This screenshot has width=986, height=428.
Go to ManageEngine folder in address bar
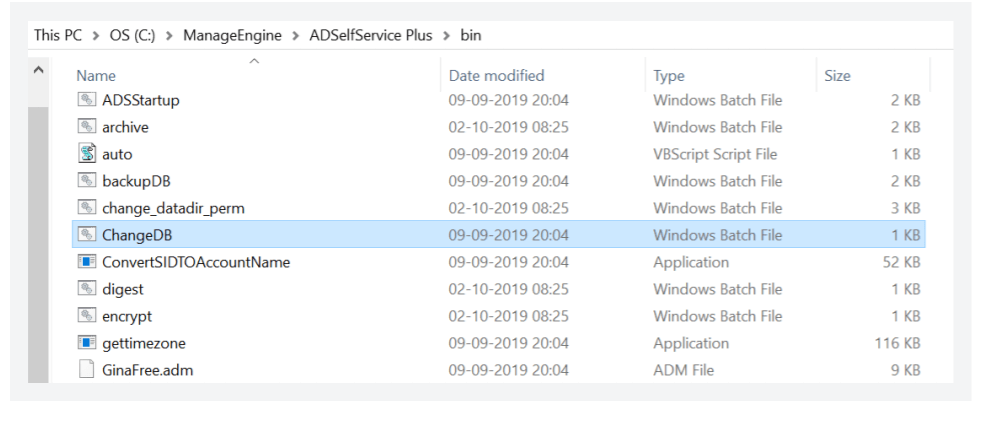(240, 35)
